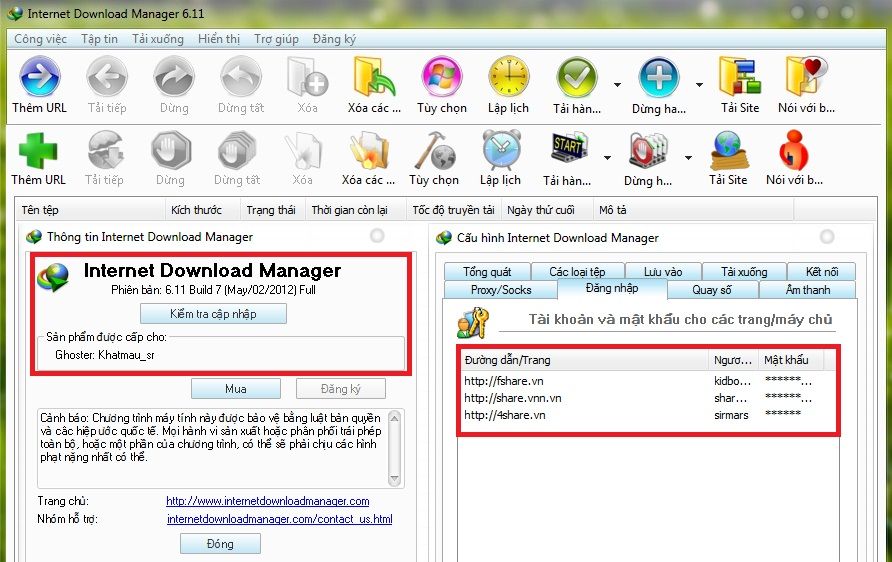Open the contact_us.html support link
Image resolution: width=892 pixels, height=562 pixels.
click(x=279, y=519)
